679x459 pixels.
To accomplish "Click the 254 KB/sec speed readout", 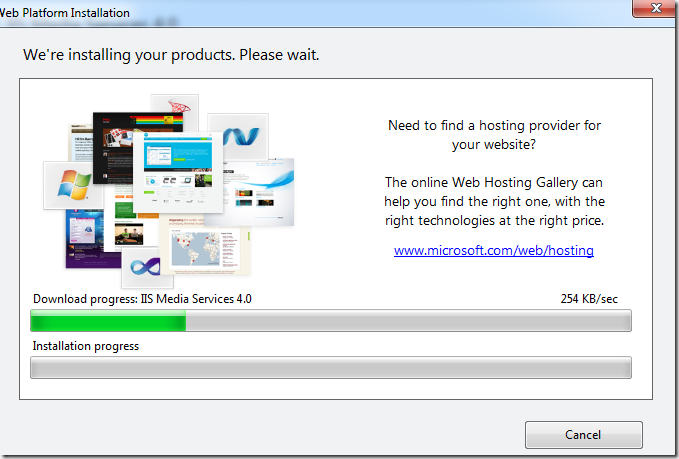I will click(x=589, y=299).
